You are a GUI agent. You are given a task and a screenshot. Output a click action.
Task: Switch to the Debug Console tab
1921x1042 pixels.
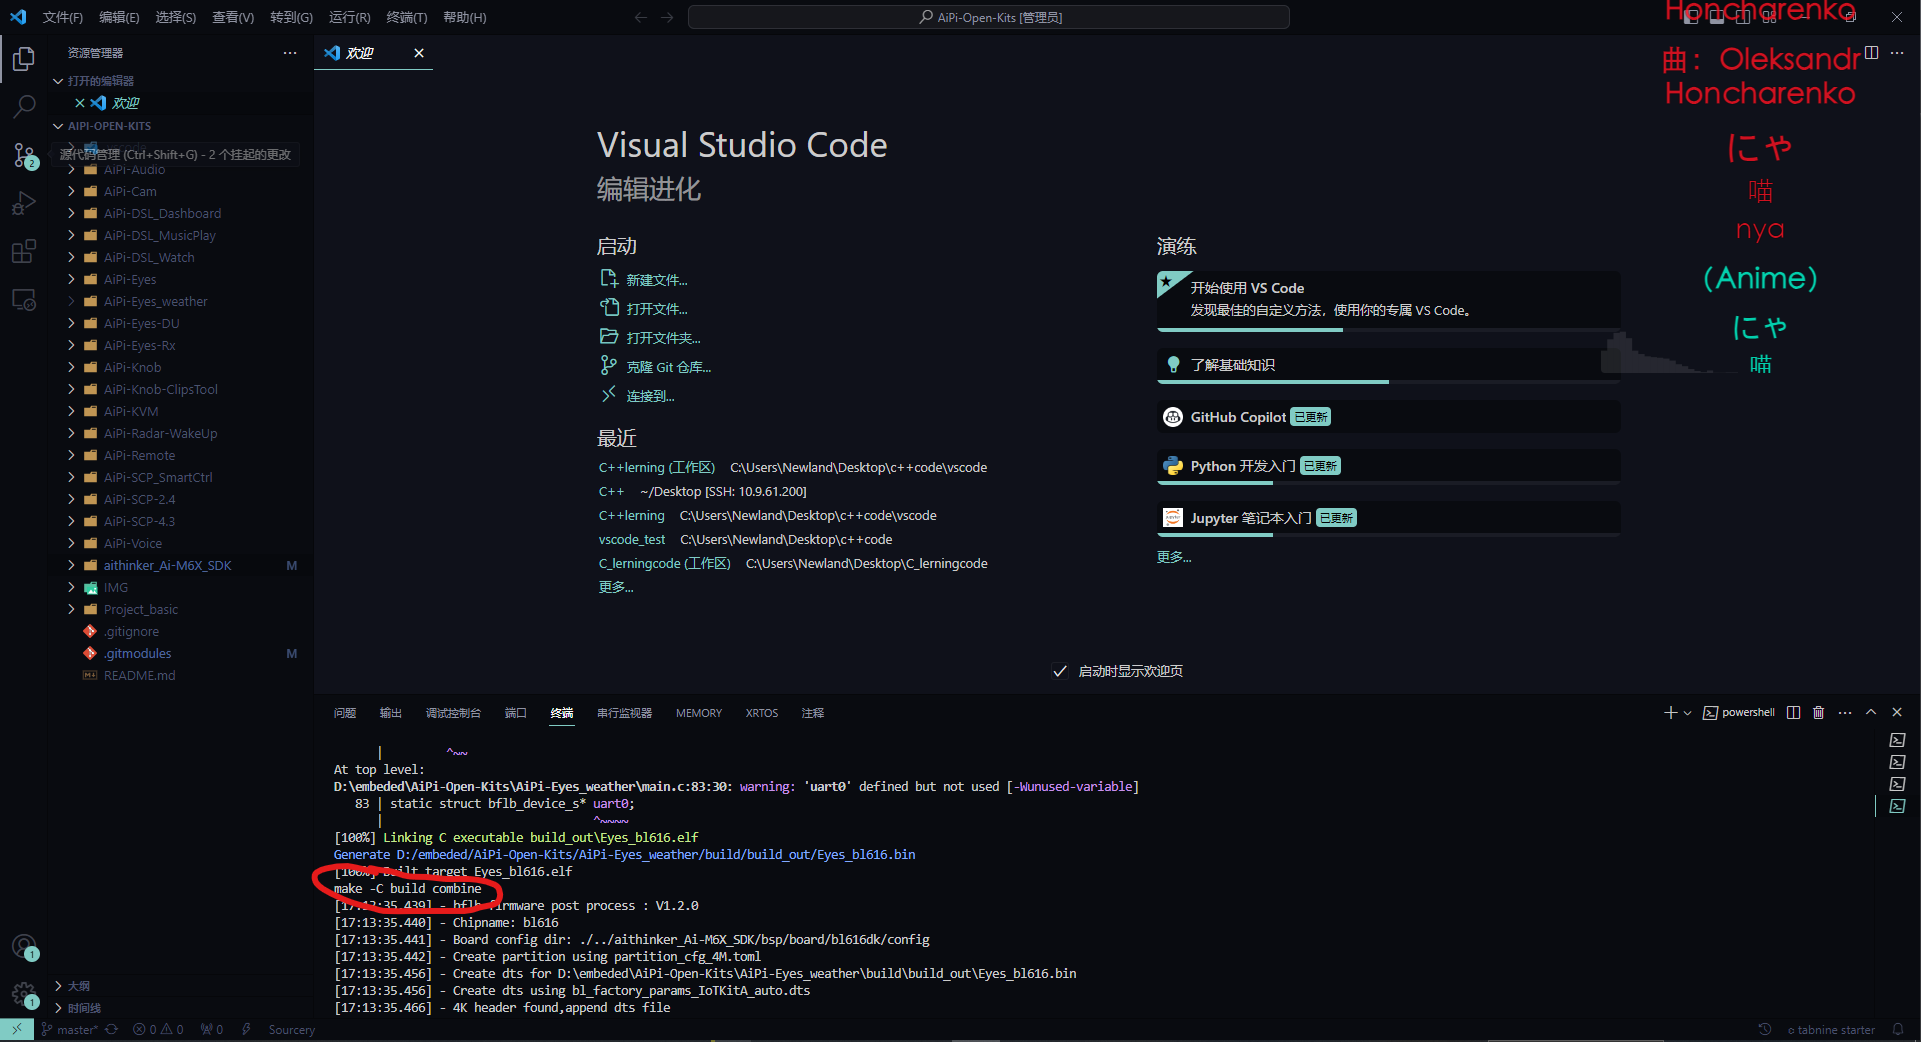tap(453, 713)
